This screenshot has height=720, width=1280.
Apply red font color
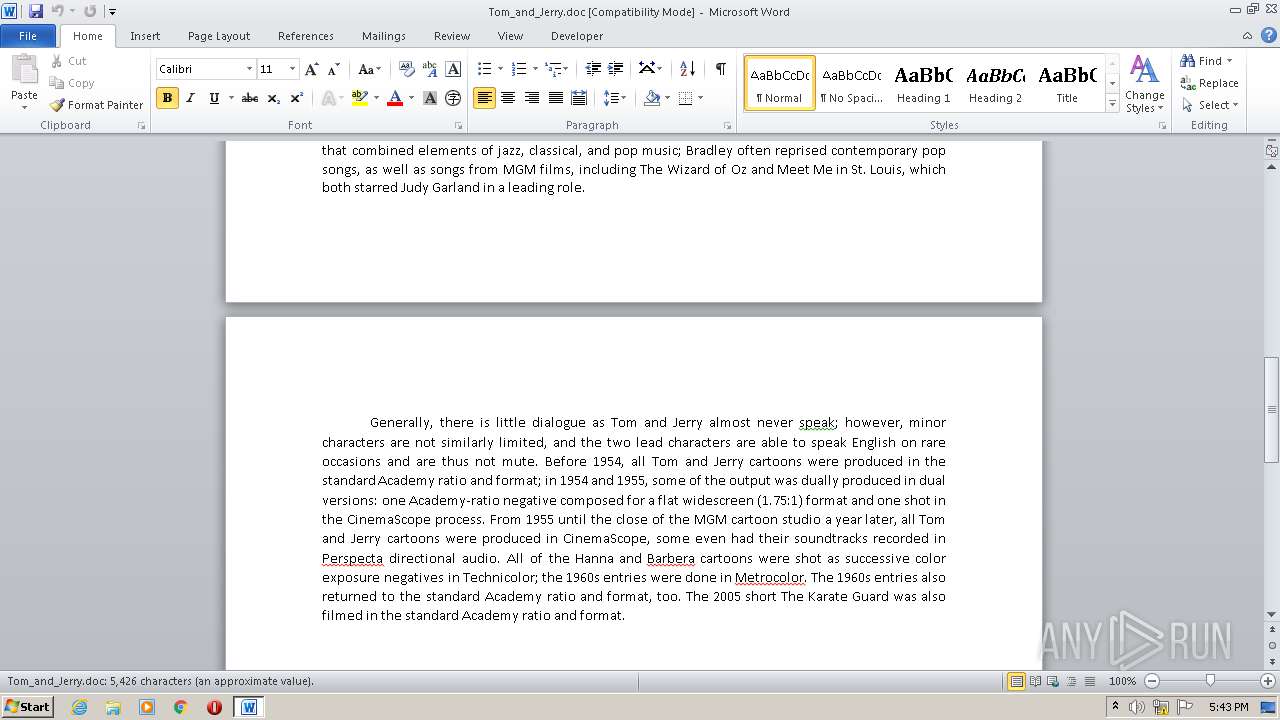click(x=395, y=98)
